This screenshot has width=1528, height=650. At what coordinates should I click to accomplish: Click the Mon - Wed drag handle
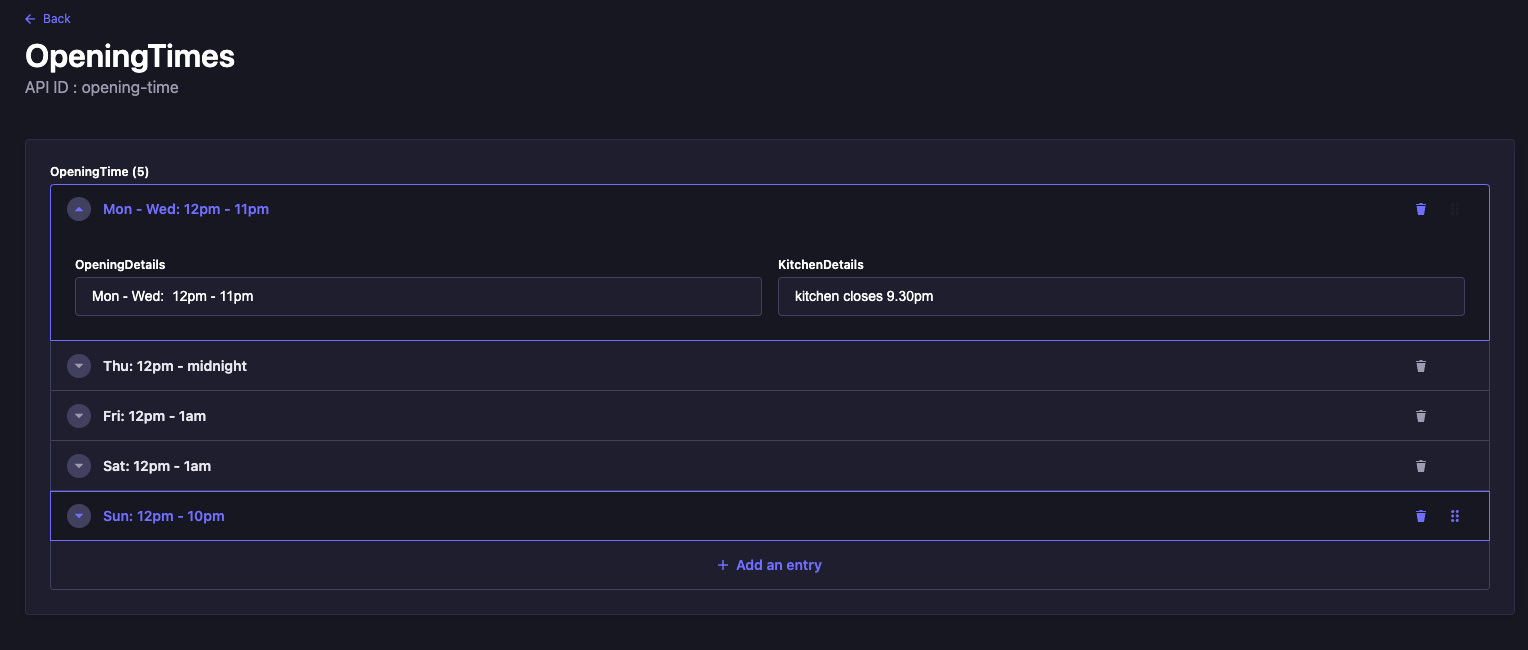pyautogui.click(x=1454, y=209)
